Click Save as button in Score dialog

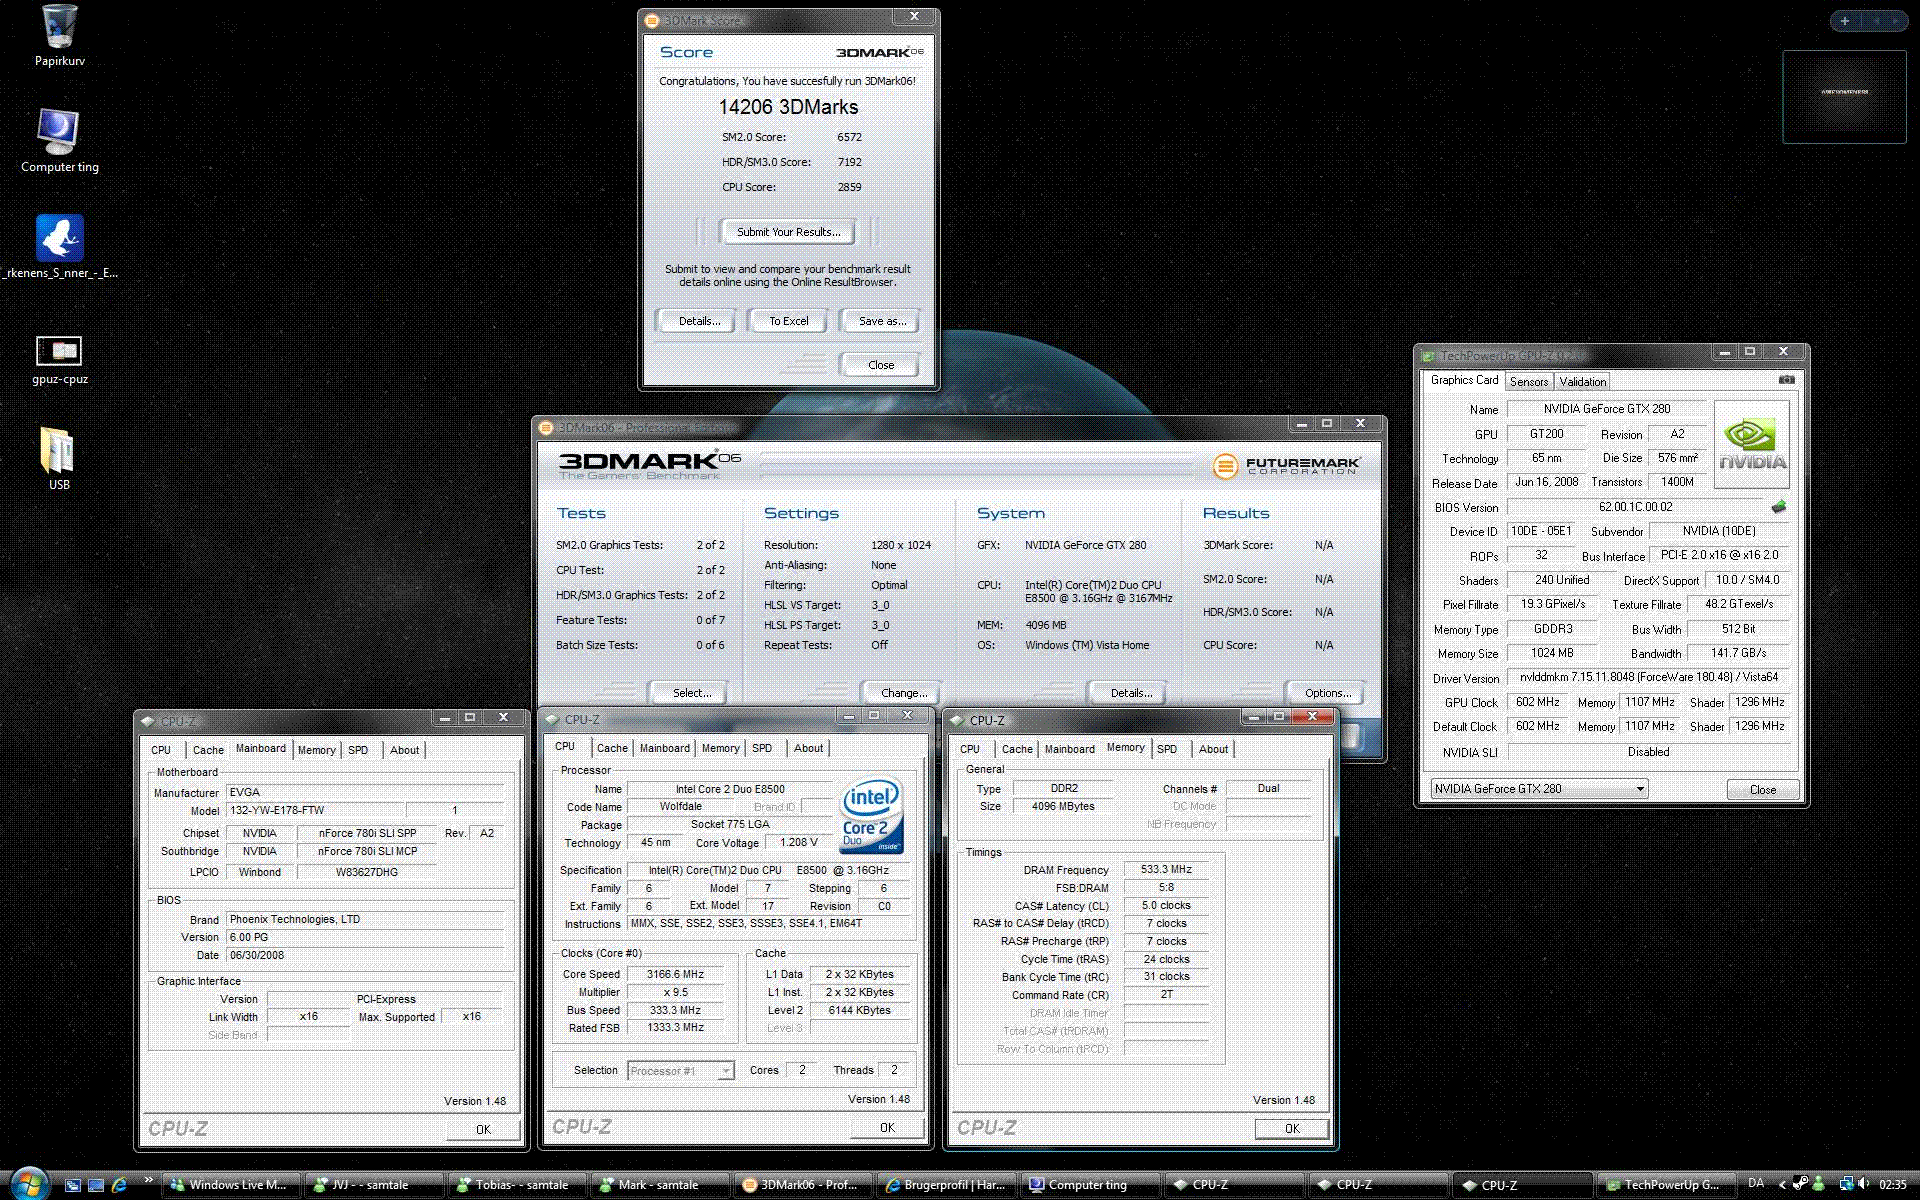(882, 321)
